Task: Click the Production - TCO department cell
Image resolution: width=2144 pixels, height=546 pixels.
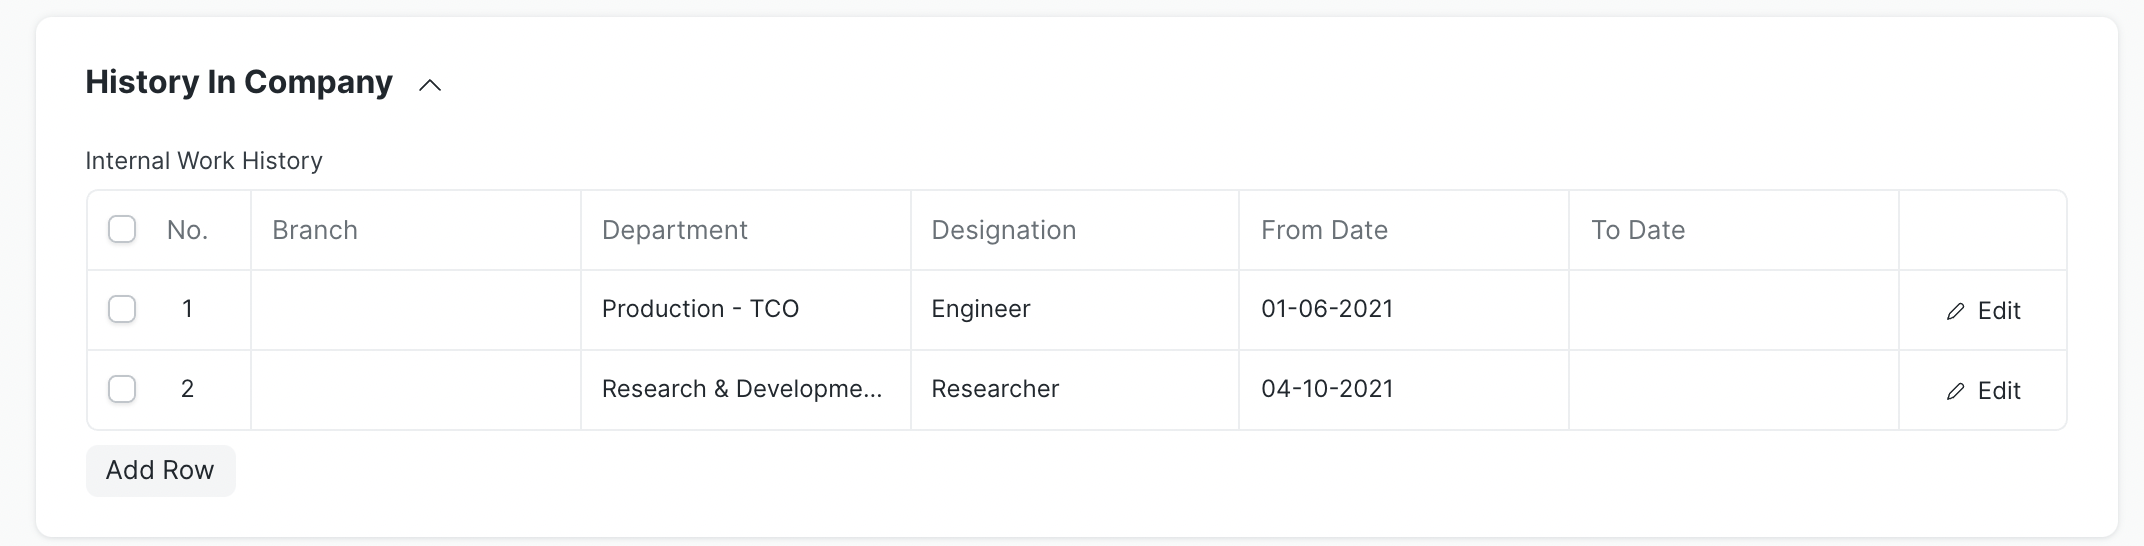Action: tap(745, 310)
